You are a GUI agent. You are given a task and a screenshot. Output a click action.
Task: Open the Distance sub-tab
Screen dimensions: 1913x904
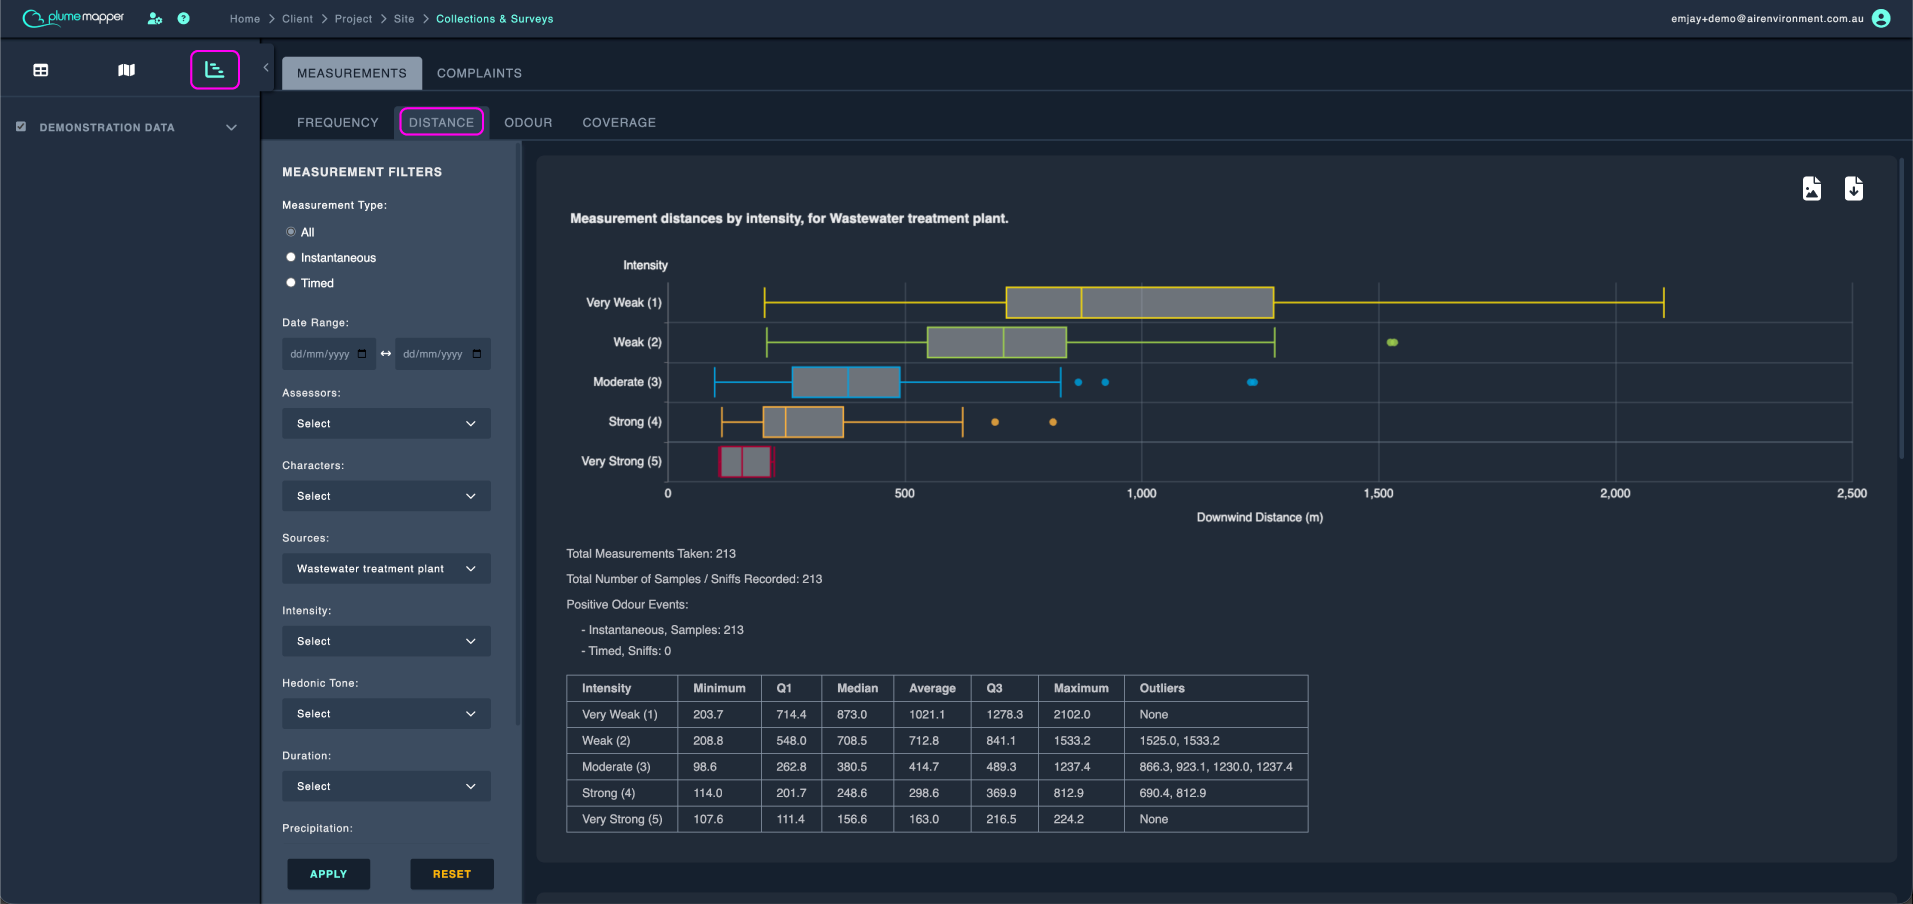[x=441, y=122]
